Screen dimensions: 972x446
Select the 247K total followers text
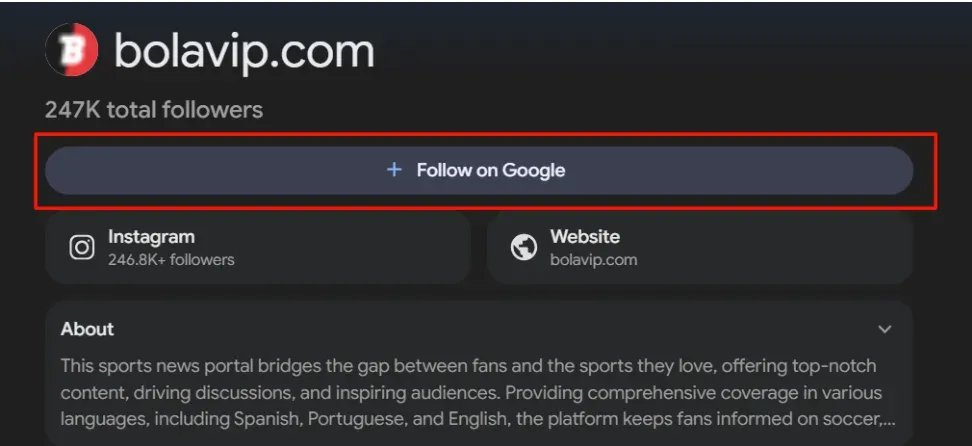(x=154, y=110)
